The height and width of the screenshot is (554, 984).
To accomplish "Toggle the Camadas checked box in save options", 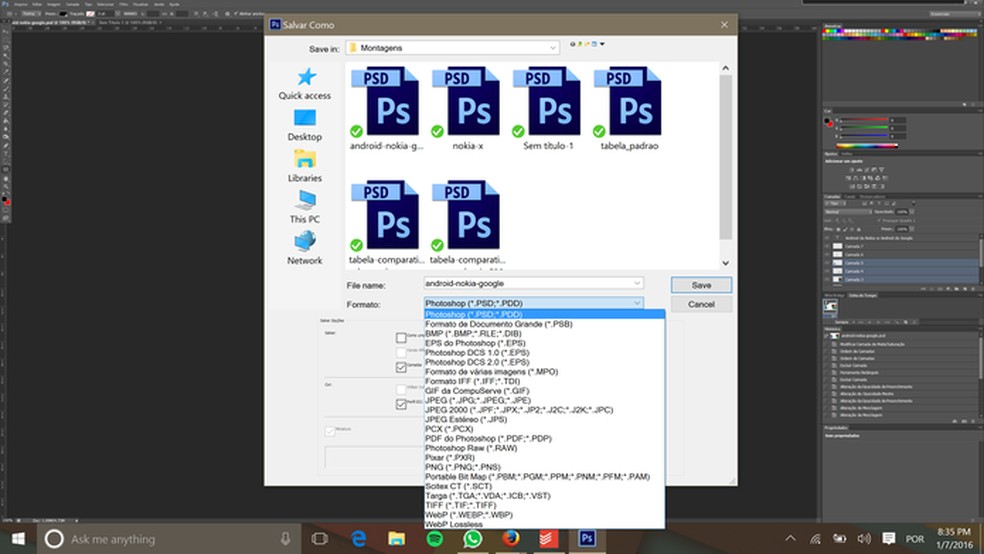I will click(401, 368).
